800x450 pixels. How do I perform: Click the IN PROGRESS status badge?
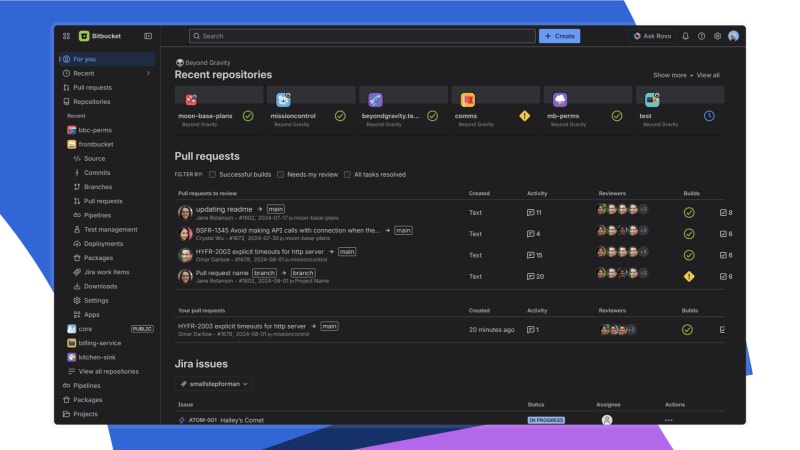546,420
